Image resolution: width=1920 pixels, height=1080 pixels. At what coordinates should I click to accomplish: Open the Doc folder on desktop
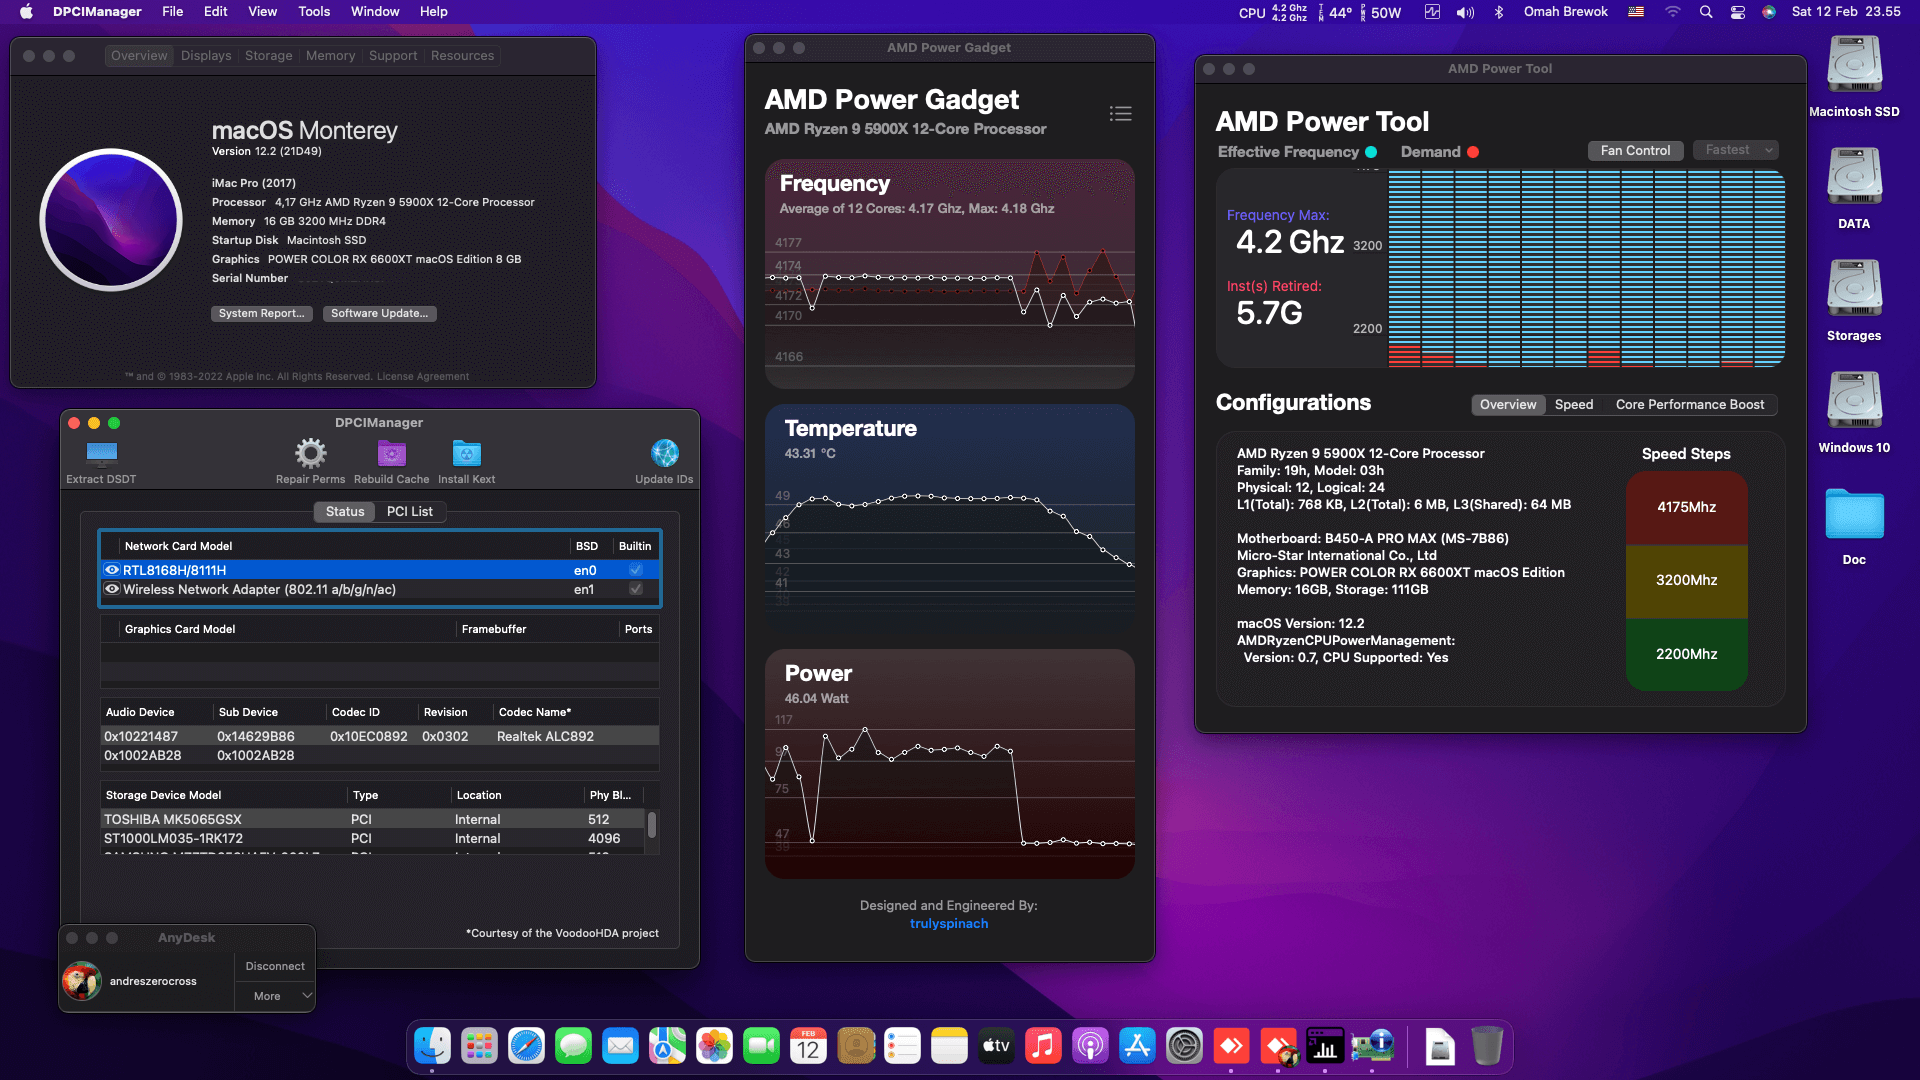pos(1854,515)
